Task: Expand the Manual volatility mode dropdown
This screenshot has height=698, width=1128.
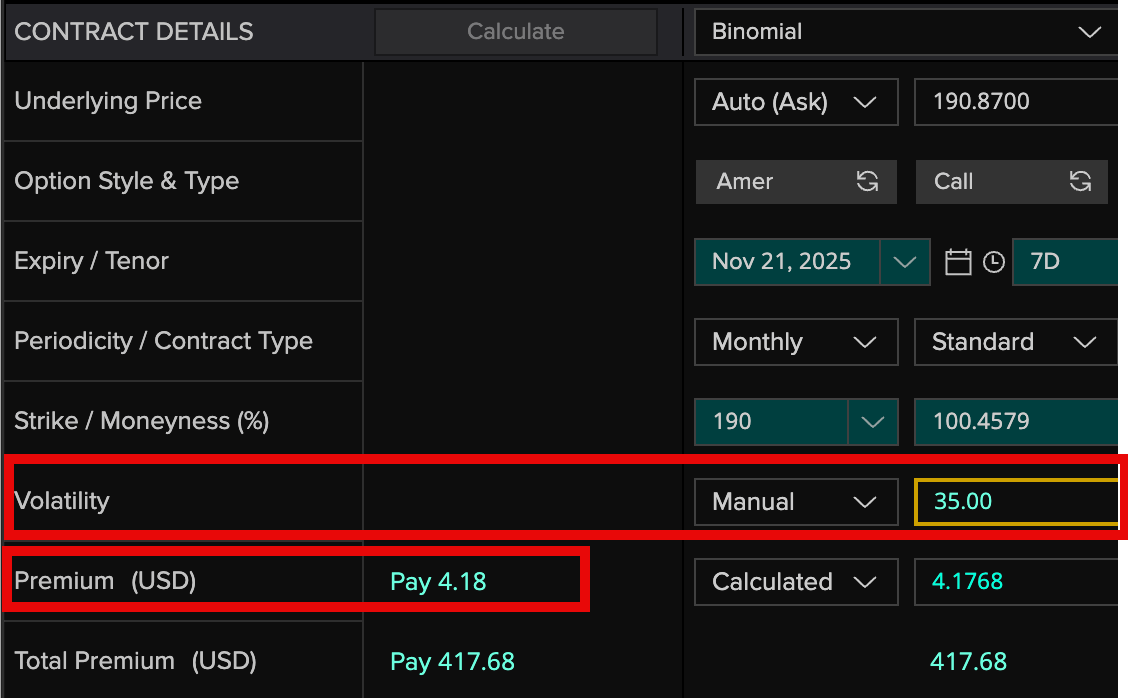Action: pos(795,502)
